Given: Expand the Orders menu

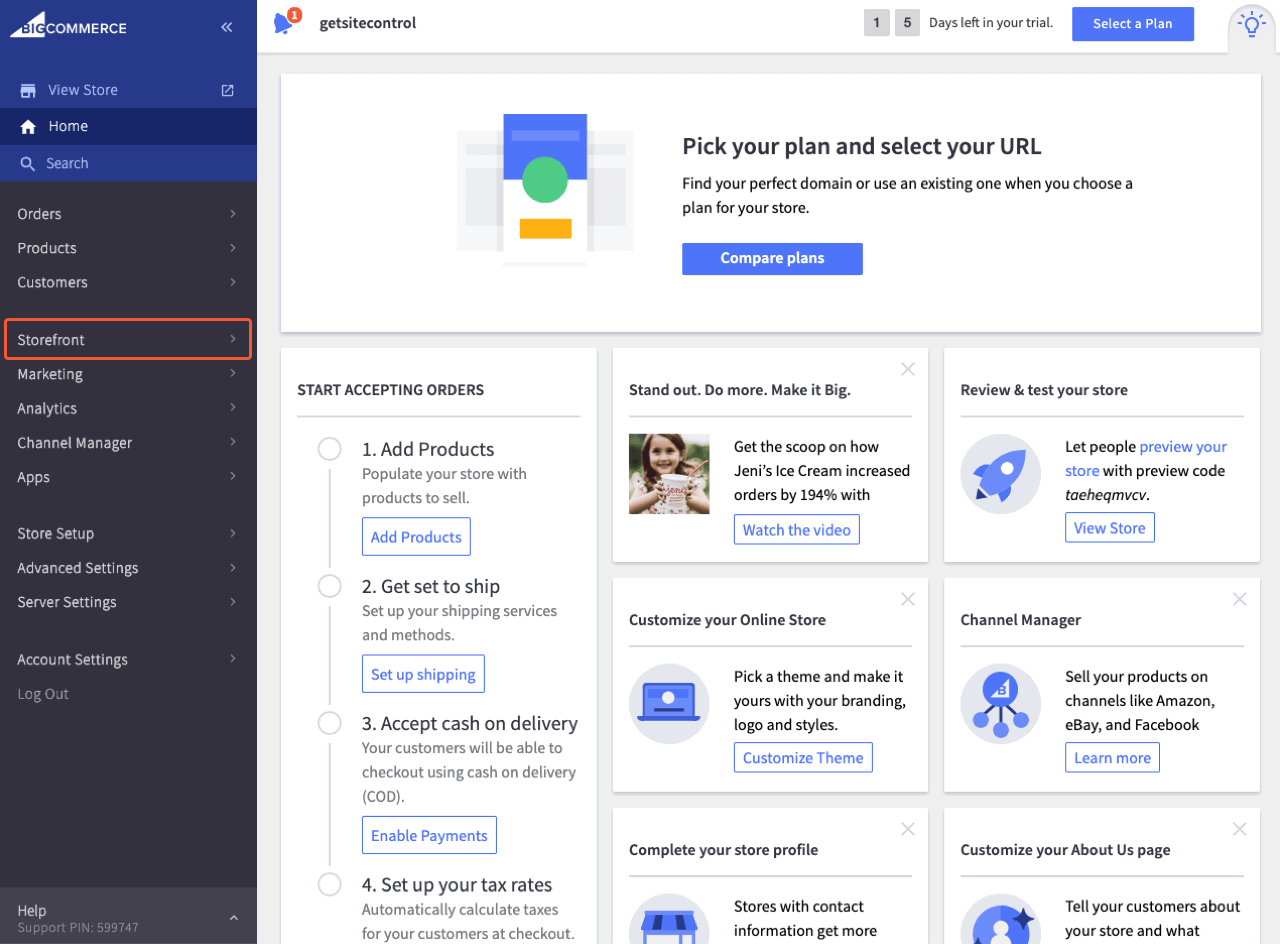Looking at the screenshot, I should click(x=128, y=214).
